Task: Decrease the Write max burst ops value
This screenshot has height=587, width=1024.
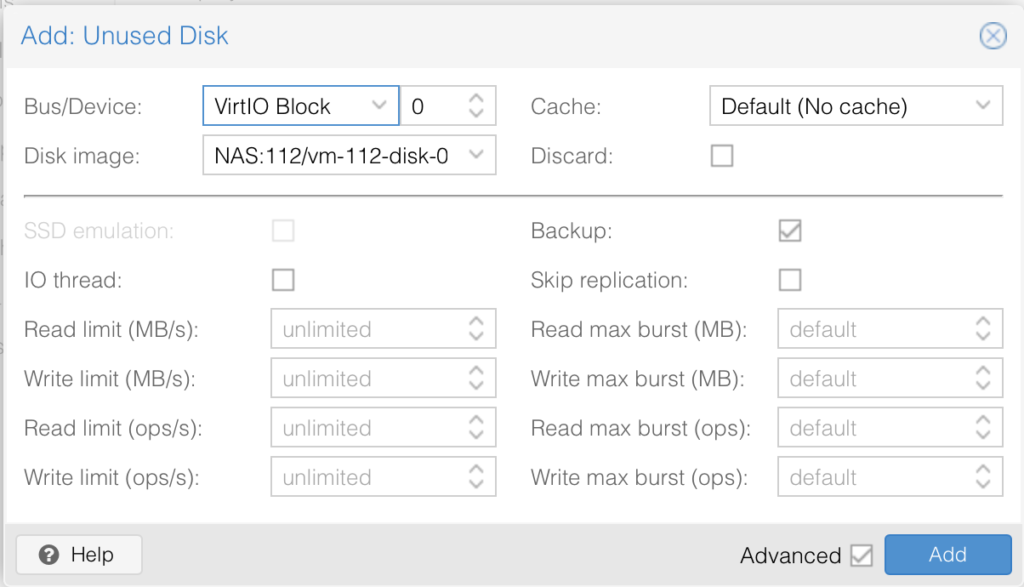Action: tap(985, 482)
